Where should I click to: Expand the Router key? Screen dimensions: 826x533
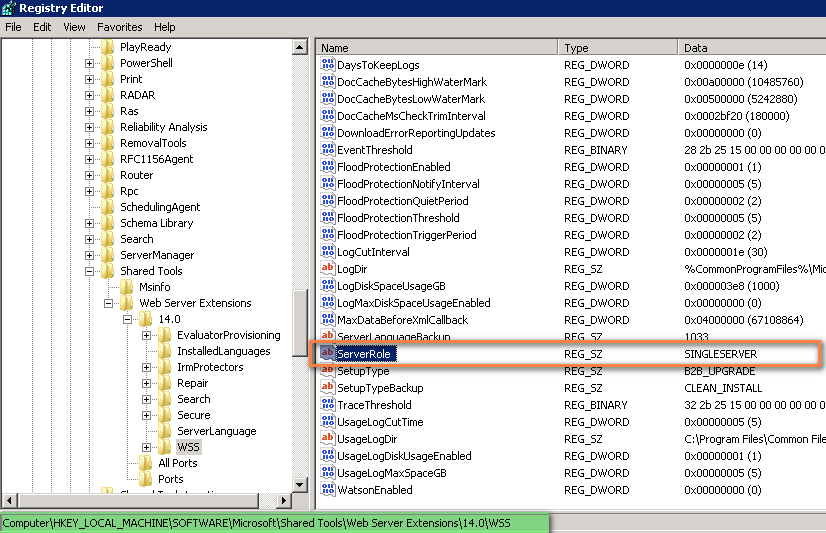tap(90, 175)
